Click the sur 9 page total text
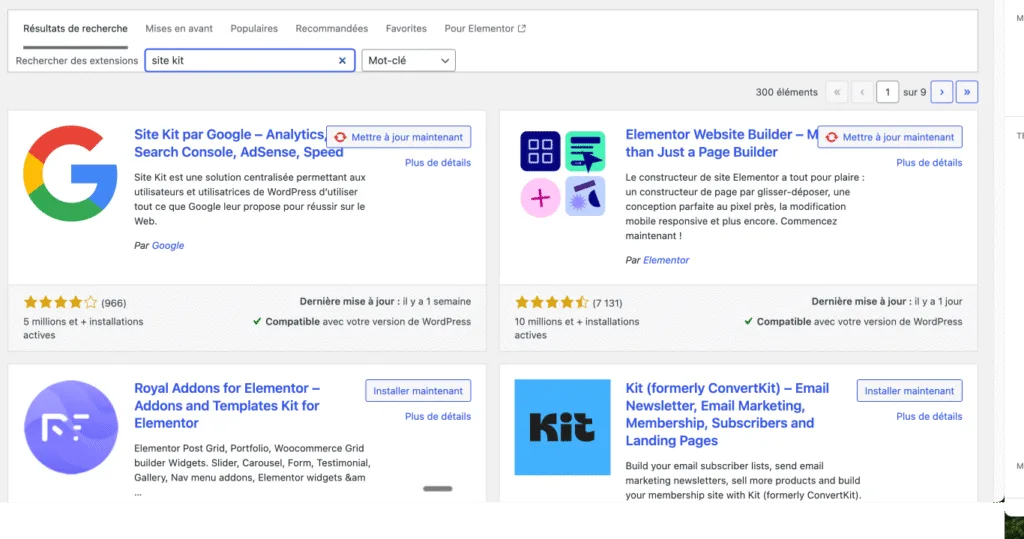Image resolution: width=1024 pixels, height=539 pixels. click(914, 92)
